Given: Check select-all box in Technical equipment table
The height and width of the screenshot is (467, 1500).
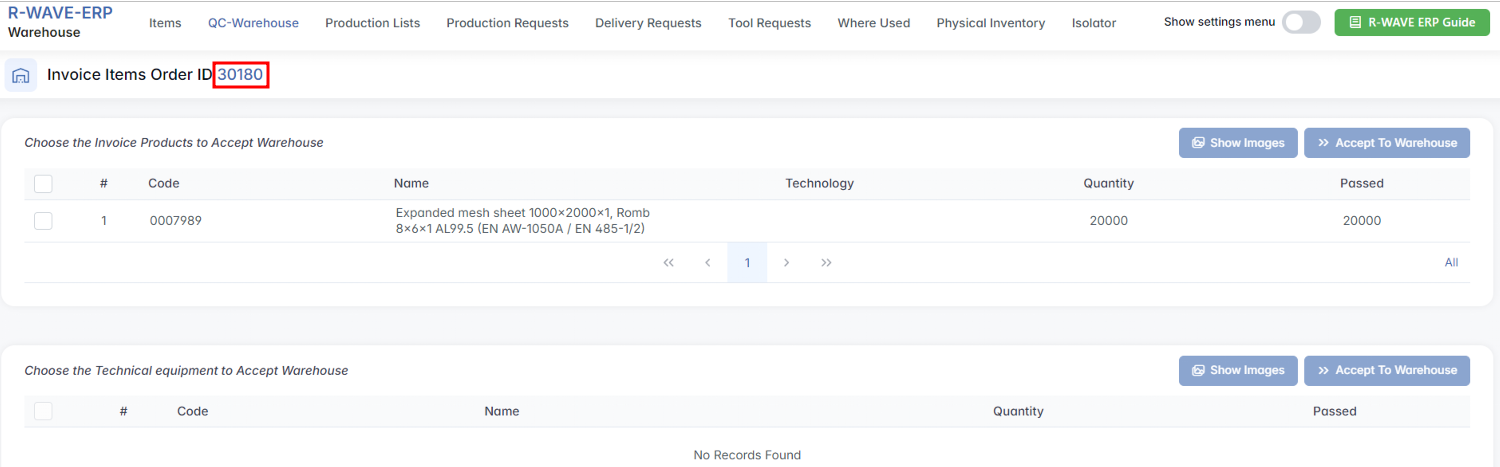Looking at the screenshot, I should [x=43, y=411].
